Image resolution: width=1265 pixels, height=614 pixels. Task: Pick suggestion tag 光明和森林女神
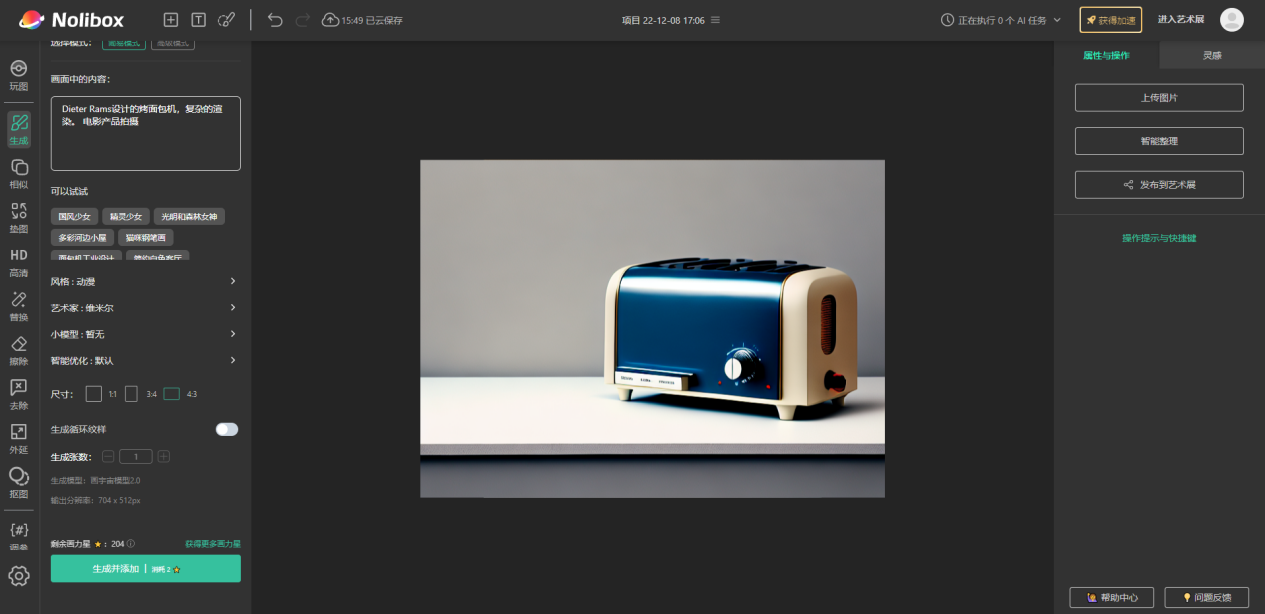pos(189,216)
